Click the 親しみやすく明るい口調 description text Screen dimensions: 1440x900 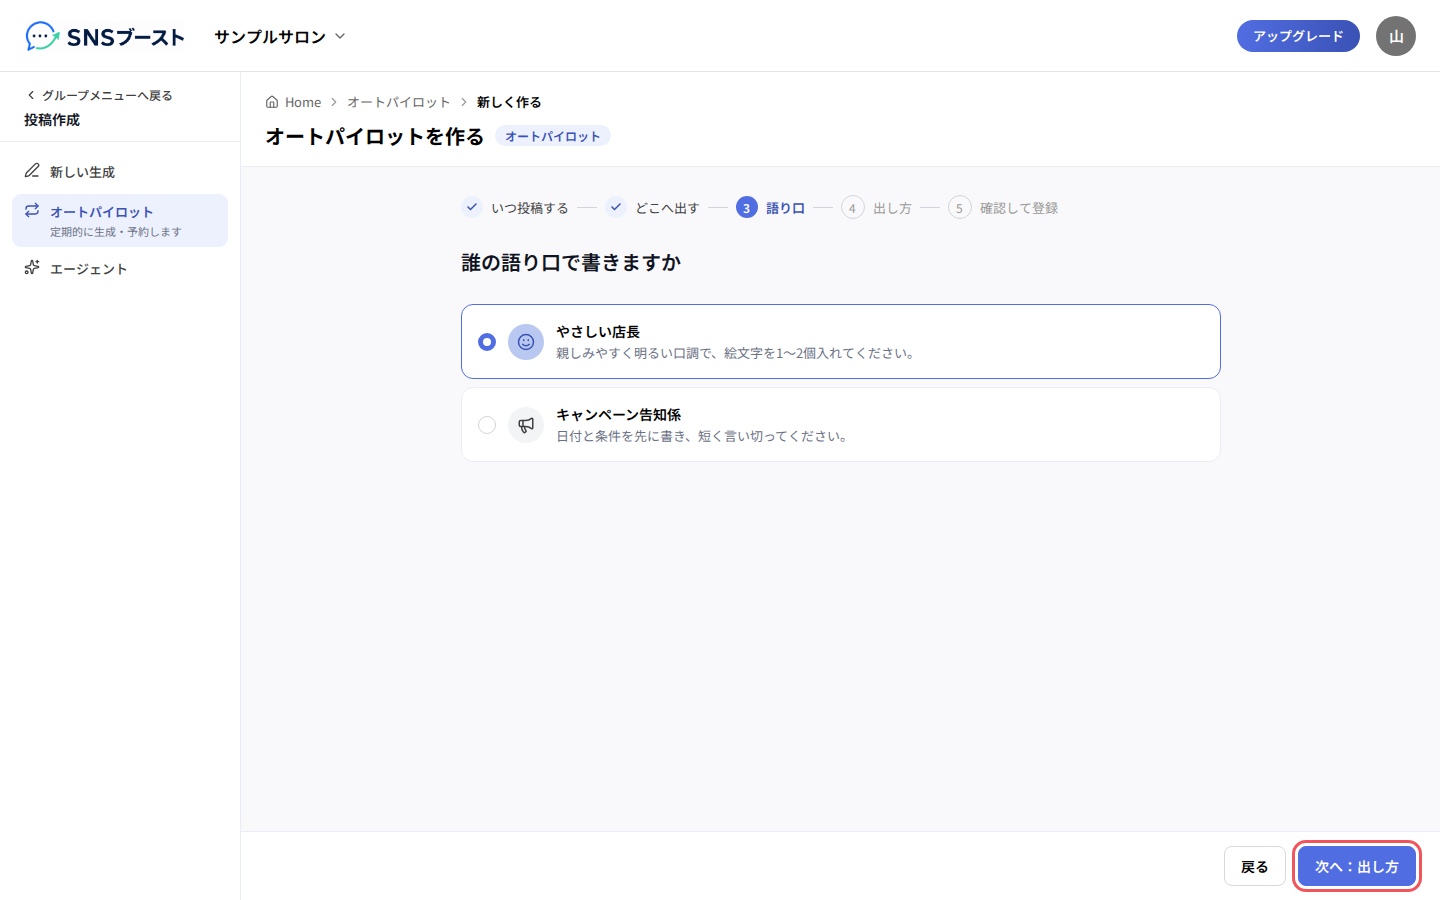coord(737,353)
